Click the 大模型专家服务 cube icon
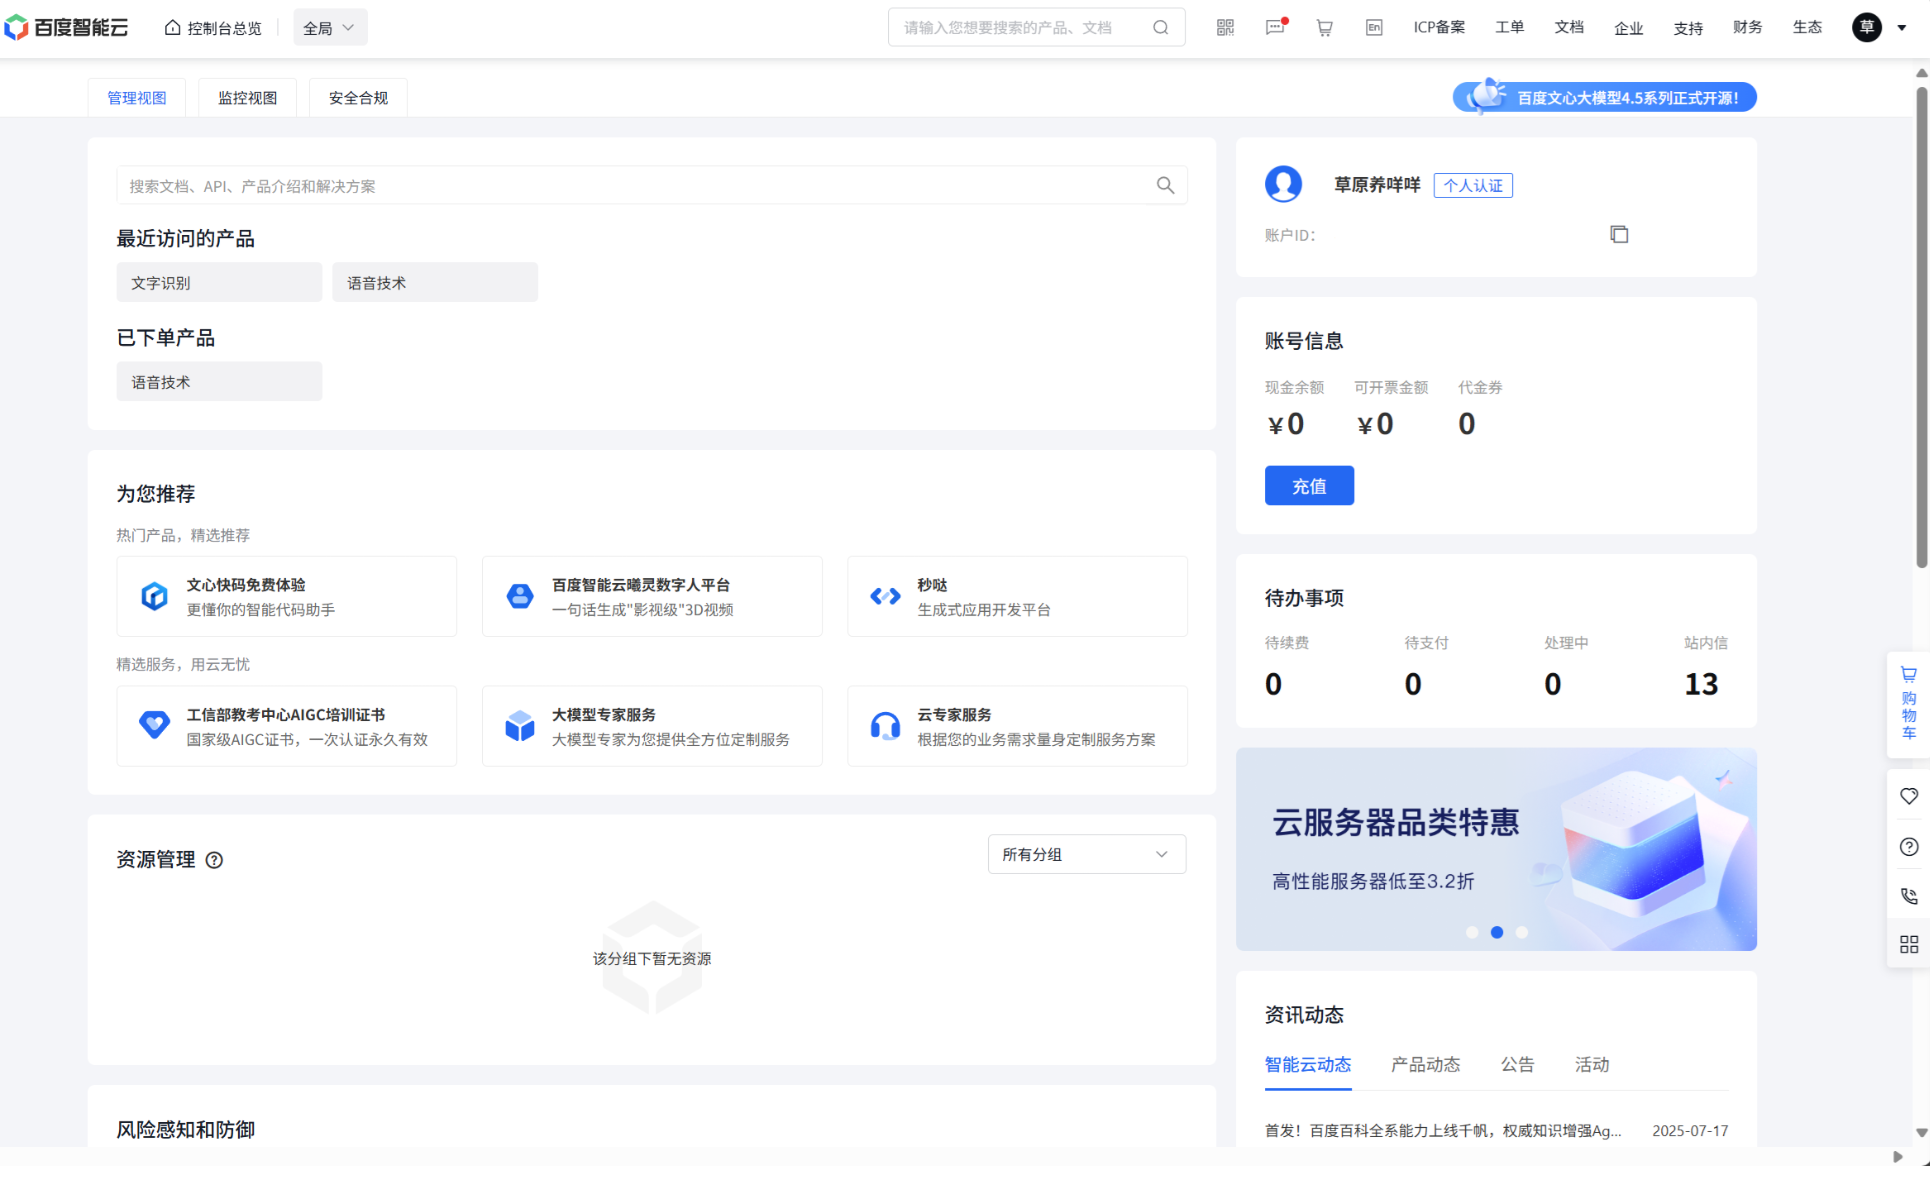Viewport: 1930px width, 1179px height. [520, 725]
